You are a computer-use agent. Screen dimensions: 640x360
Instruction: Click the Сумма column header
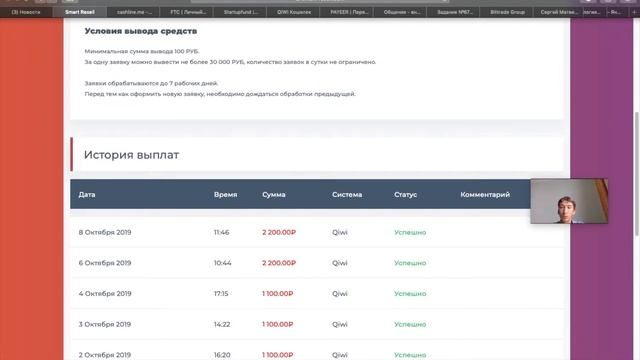[x=273, y=195]
